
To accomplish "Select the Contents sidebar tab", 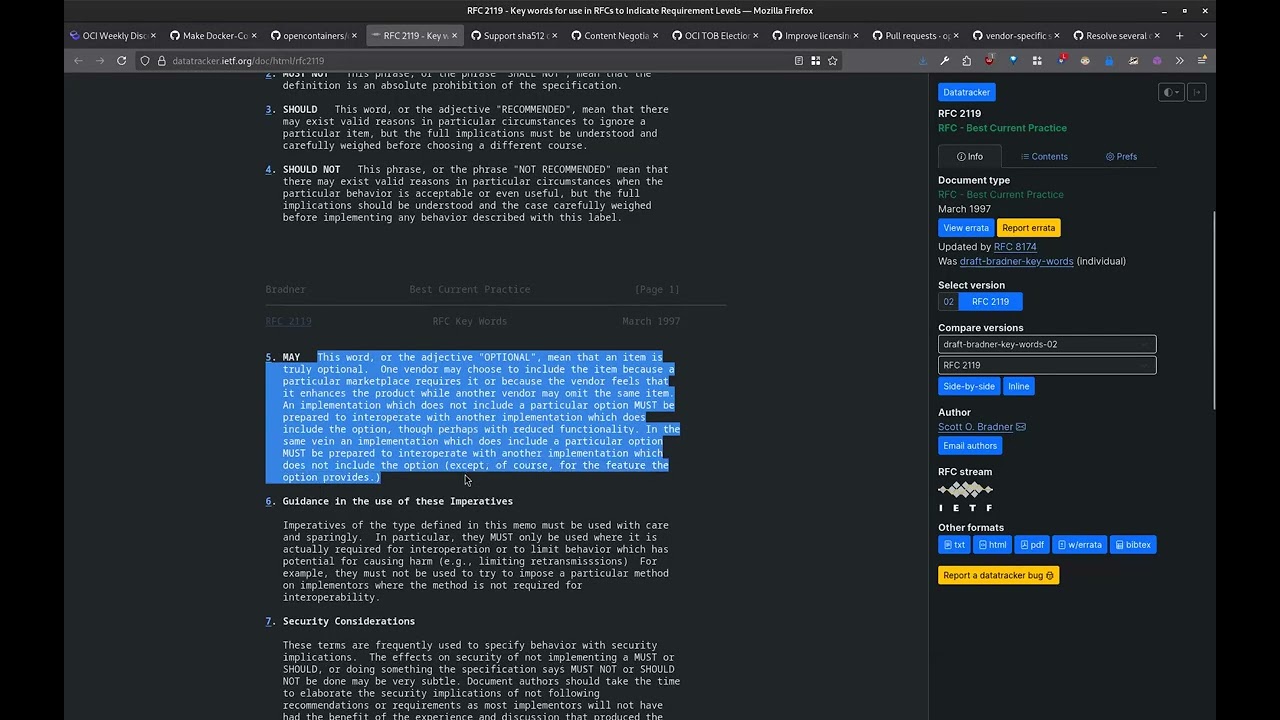I will (x=1044, y=156).
